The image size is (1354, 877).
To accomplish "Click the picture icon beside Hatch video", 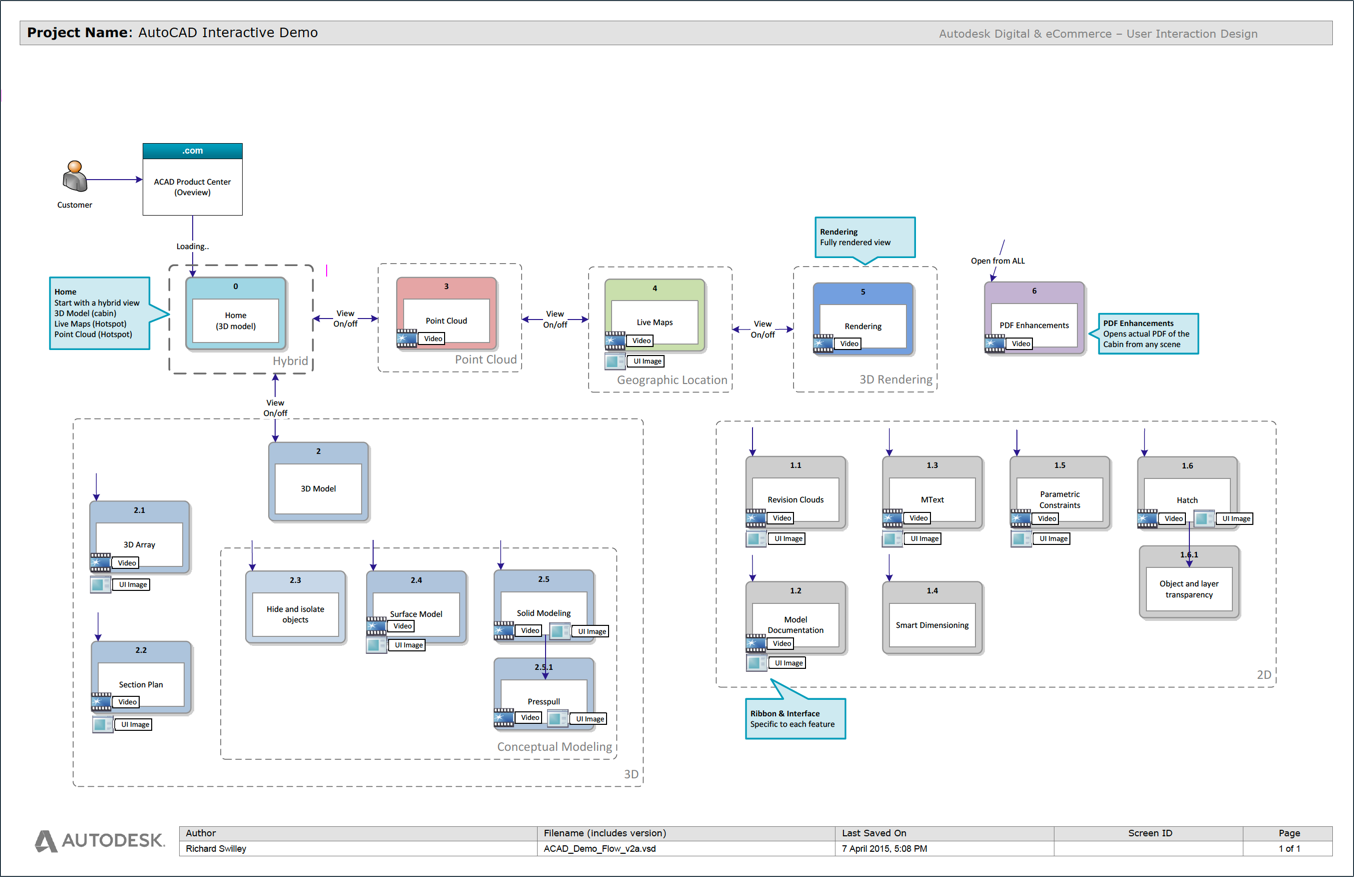I will 1204,518.
